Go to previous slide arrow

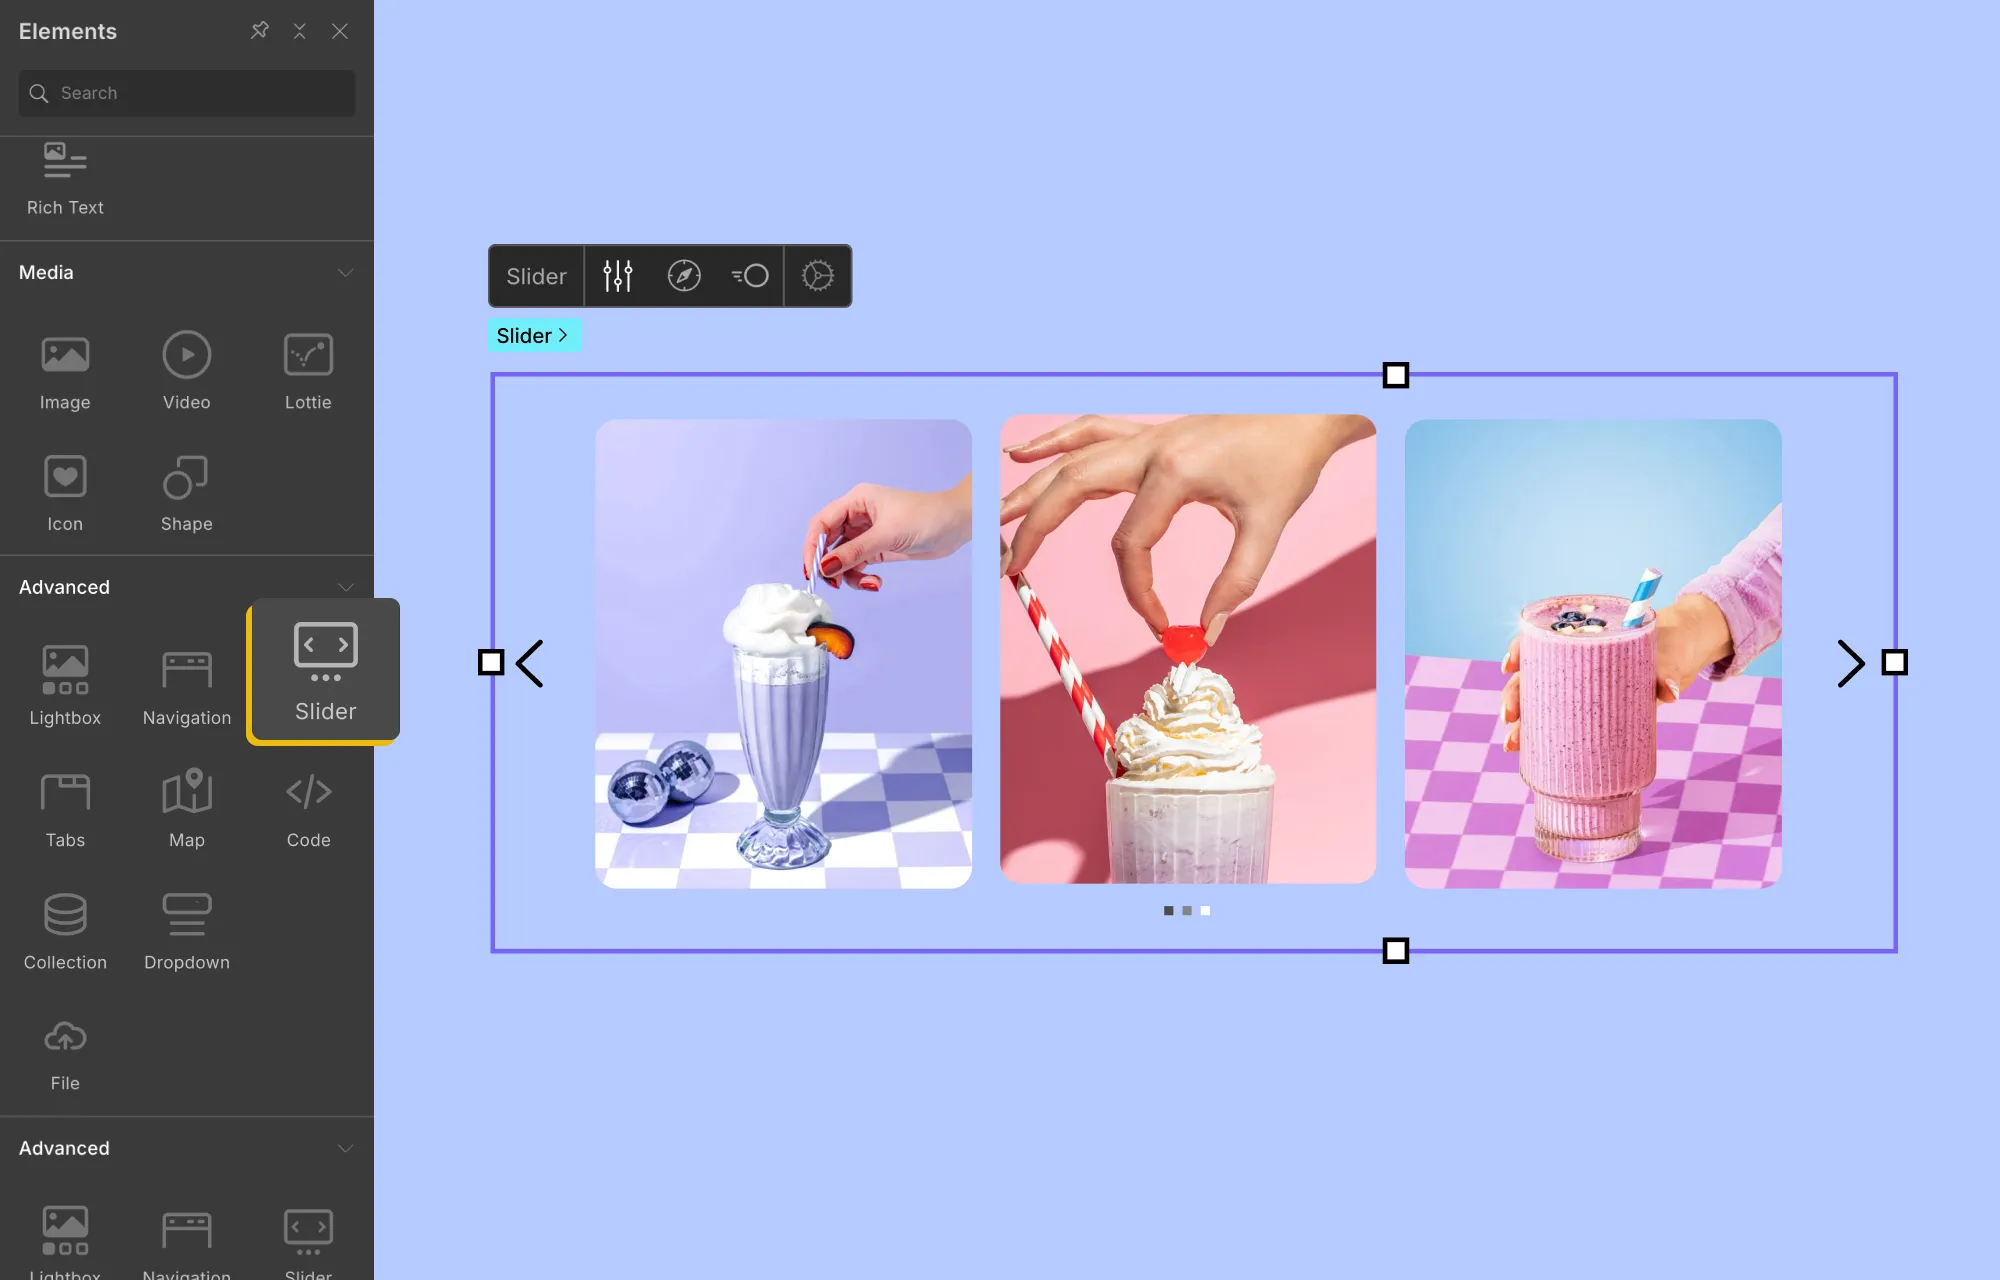coord(530,663)
